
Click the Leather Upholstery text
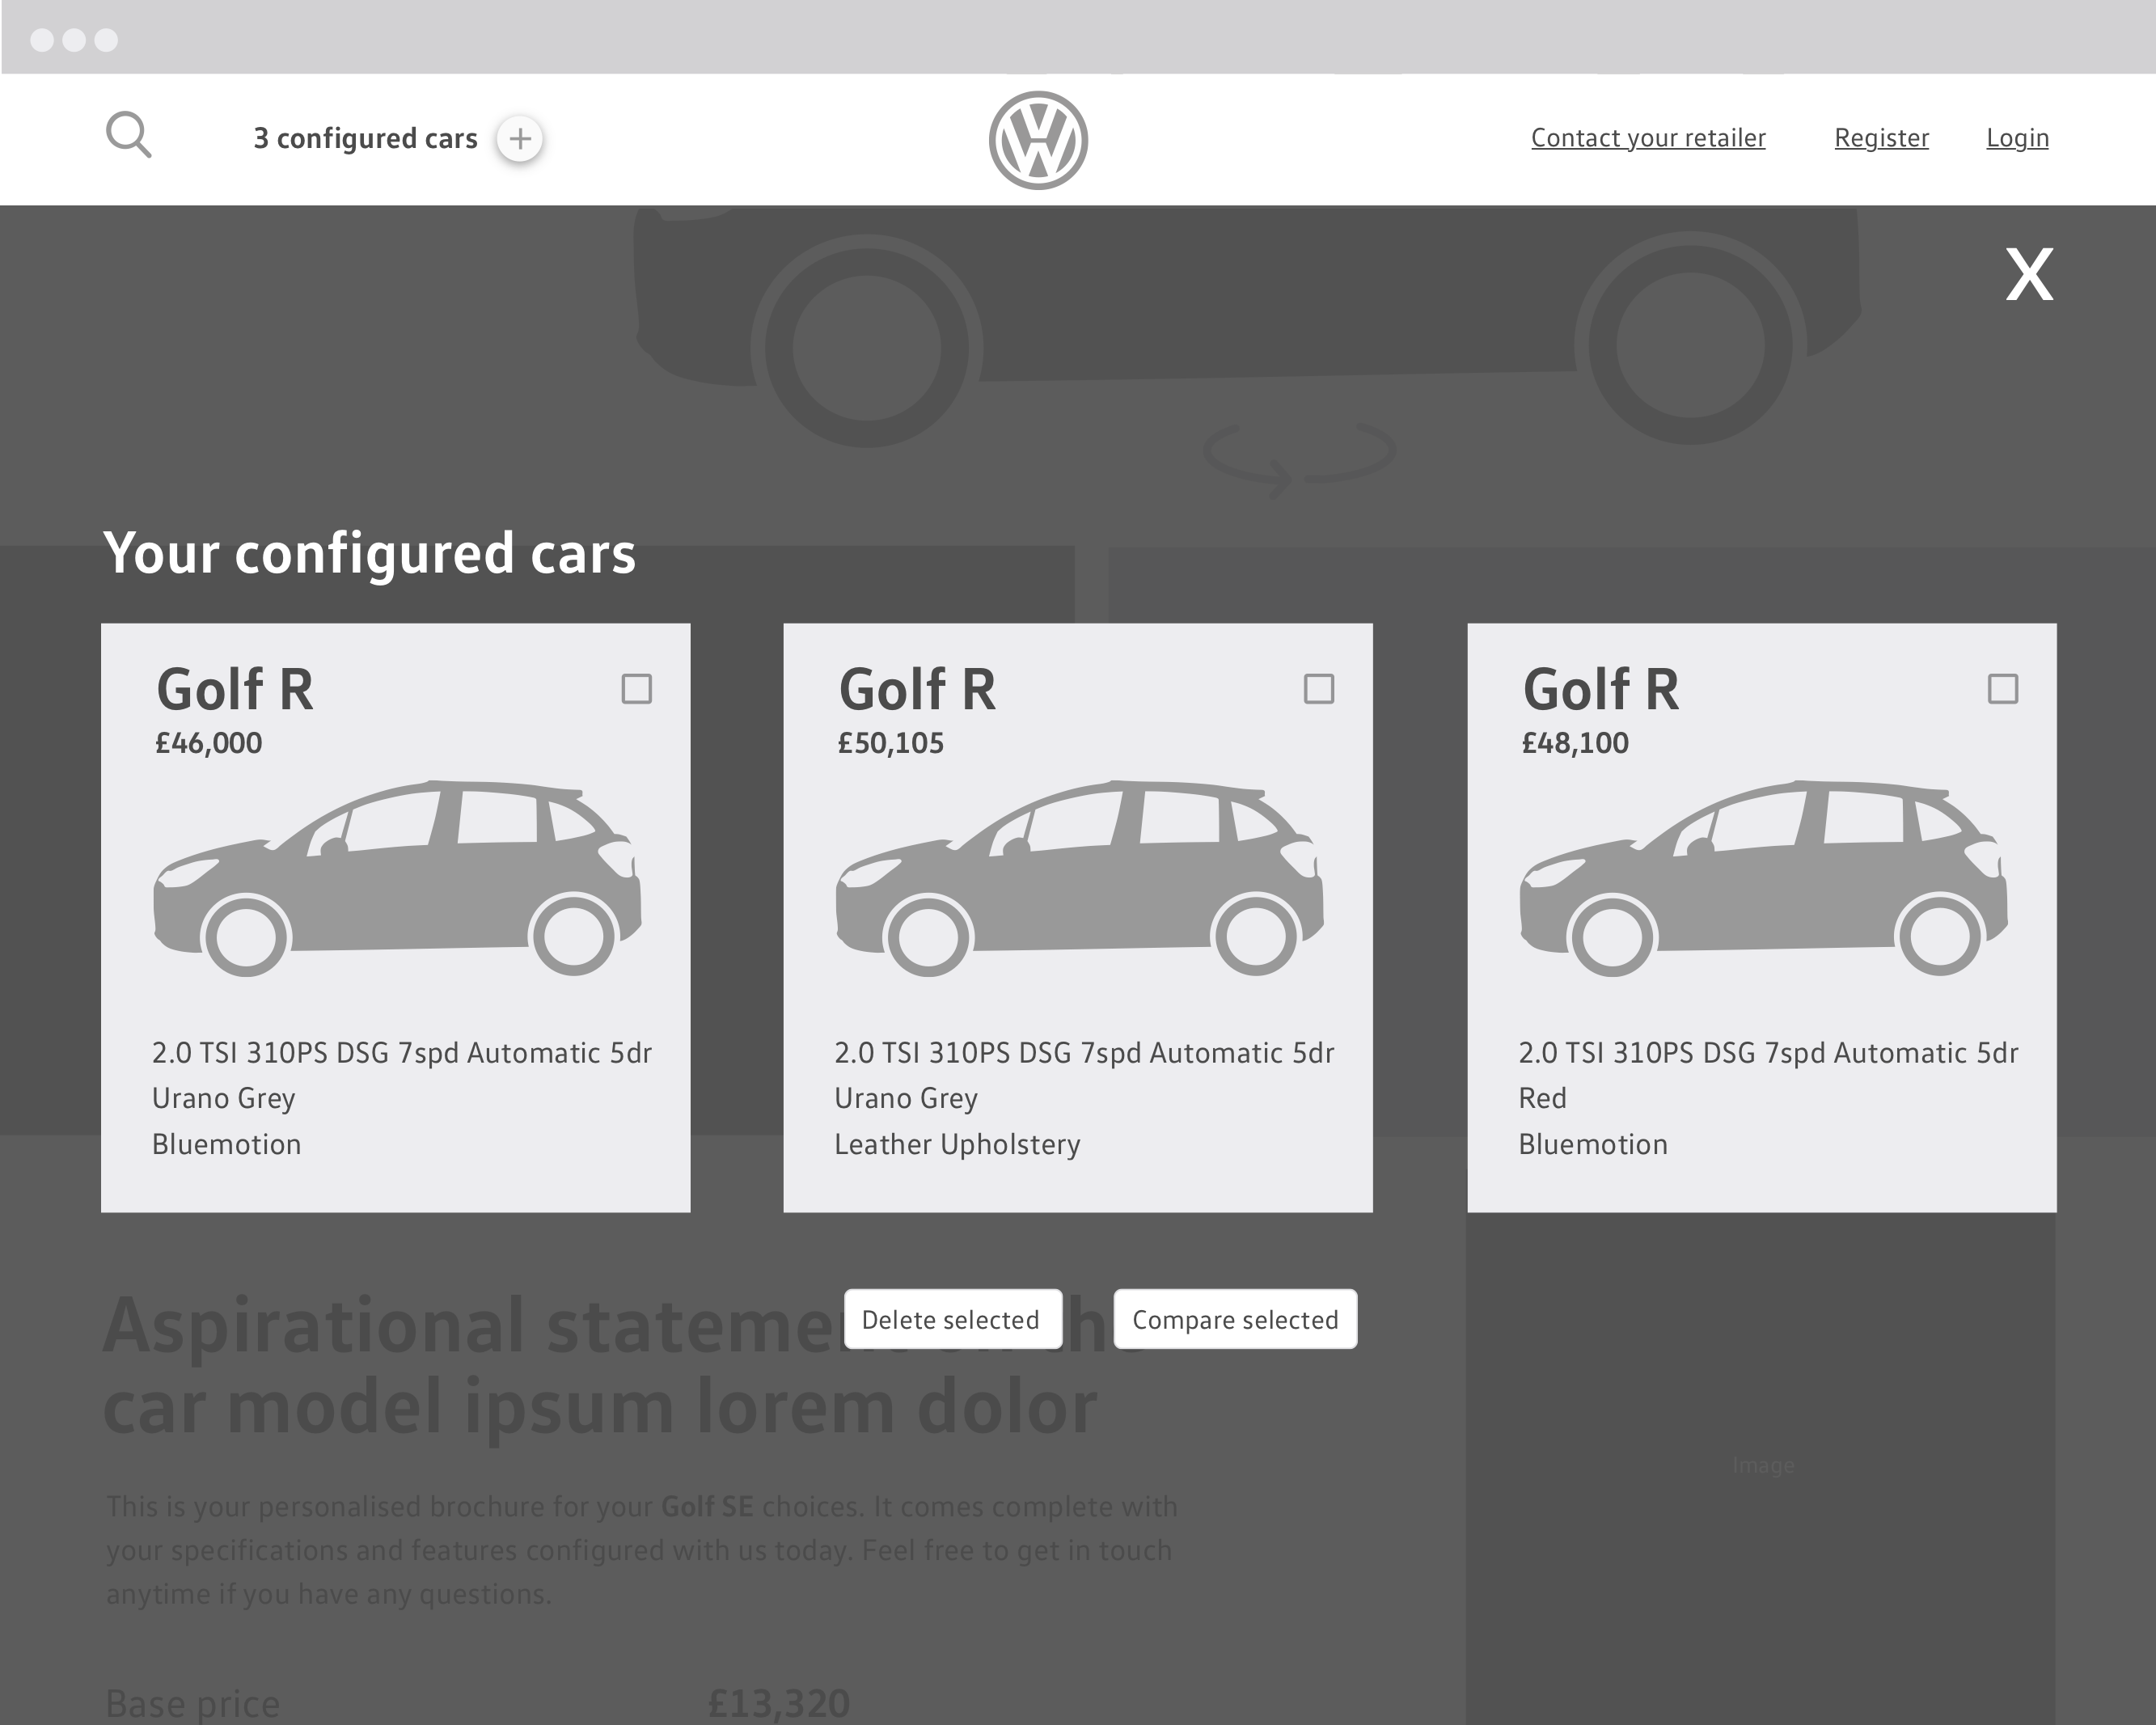(957, 1144)
